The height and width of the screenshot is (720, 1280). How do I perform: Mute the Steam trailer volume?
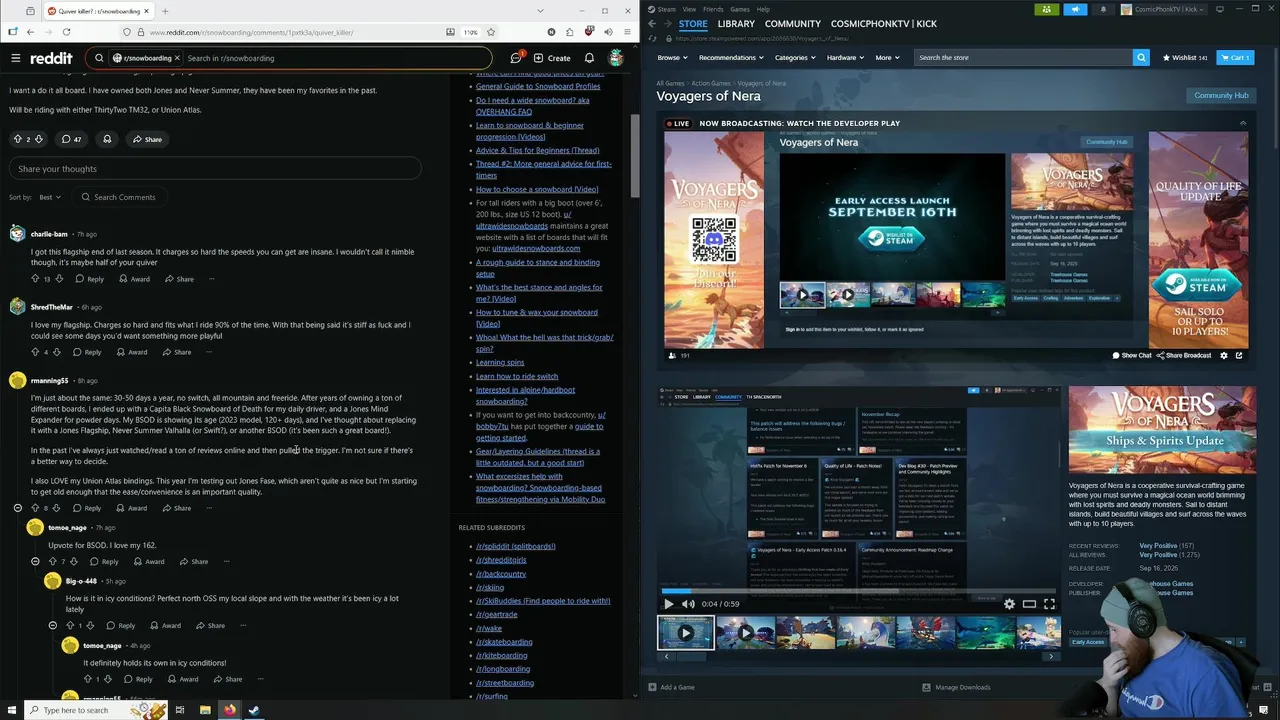click(x=688, y=604)
